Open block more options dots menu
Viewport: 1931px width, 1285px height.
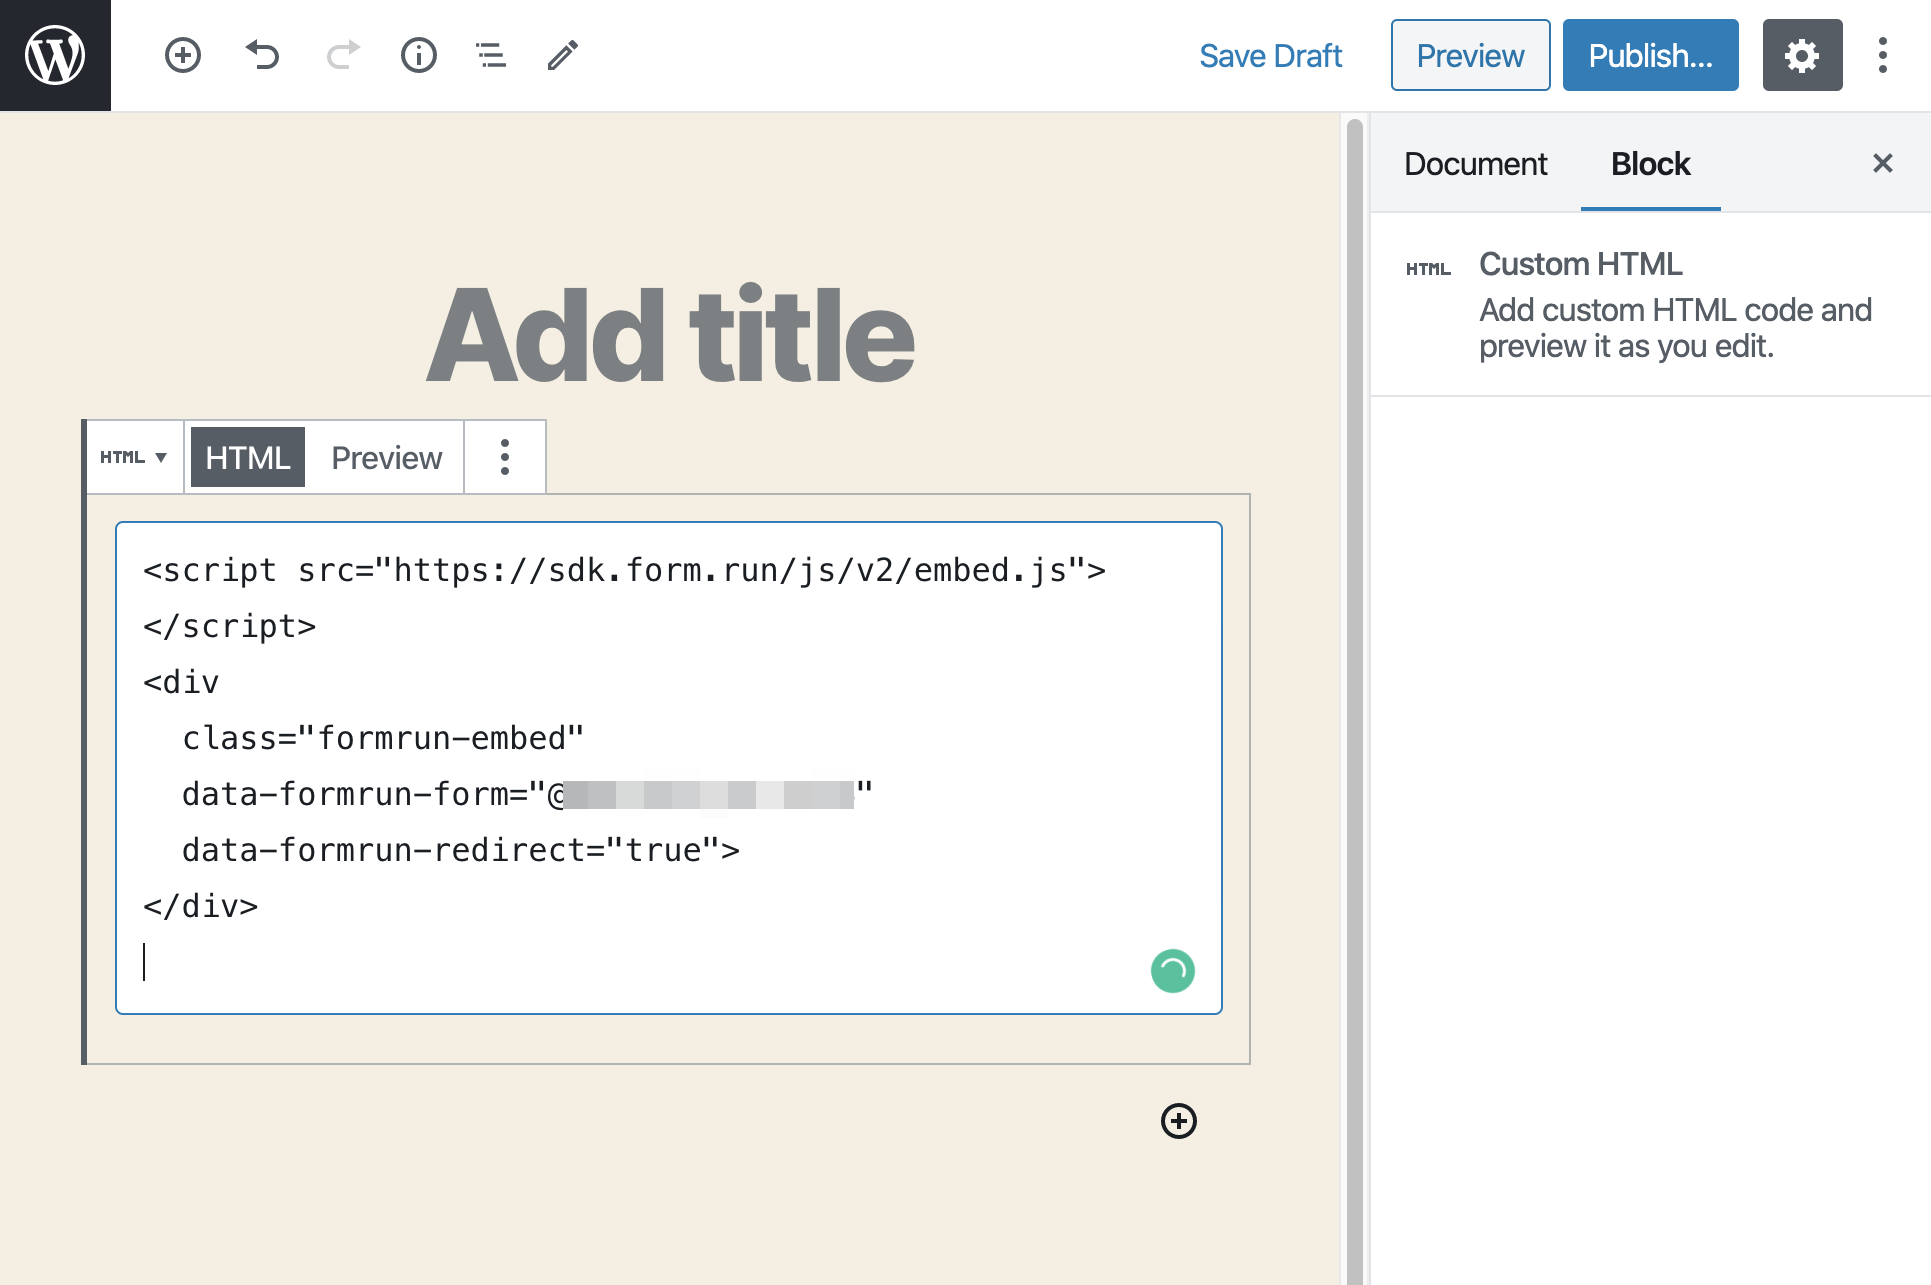505,457
